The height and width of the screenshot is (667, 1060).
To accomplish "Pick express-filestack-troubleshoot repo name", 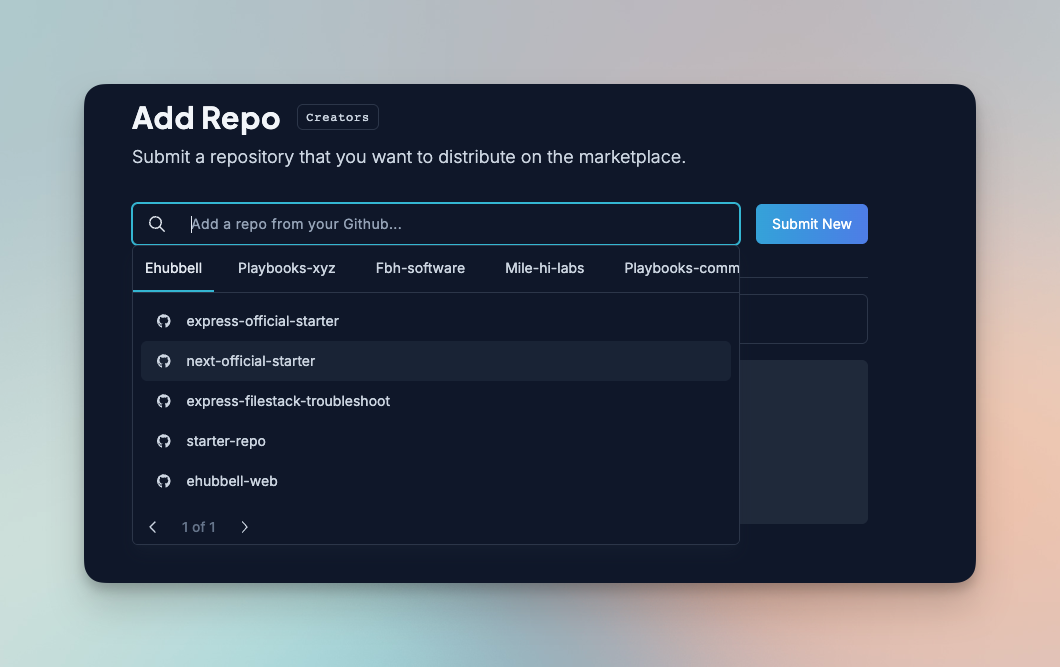I will tap(288, 401).
